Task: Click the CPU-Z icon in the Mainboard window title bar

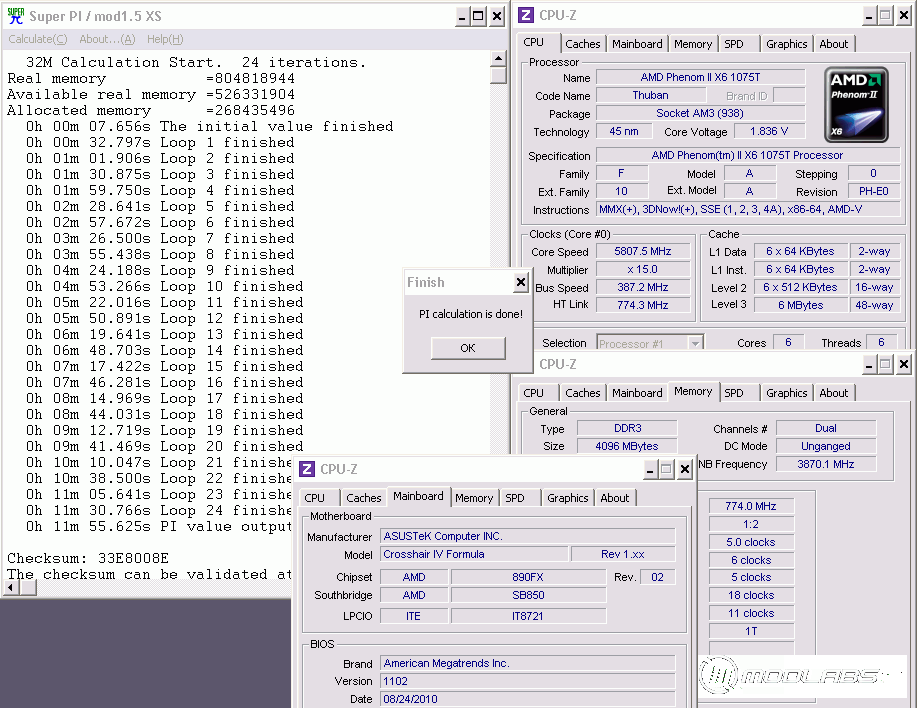Action: click(x=307, y=469)
